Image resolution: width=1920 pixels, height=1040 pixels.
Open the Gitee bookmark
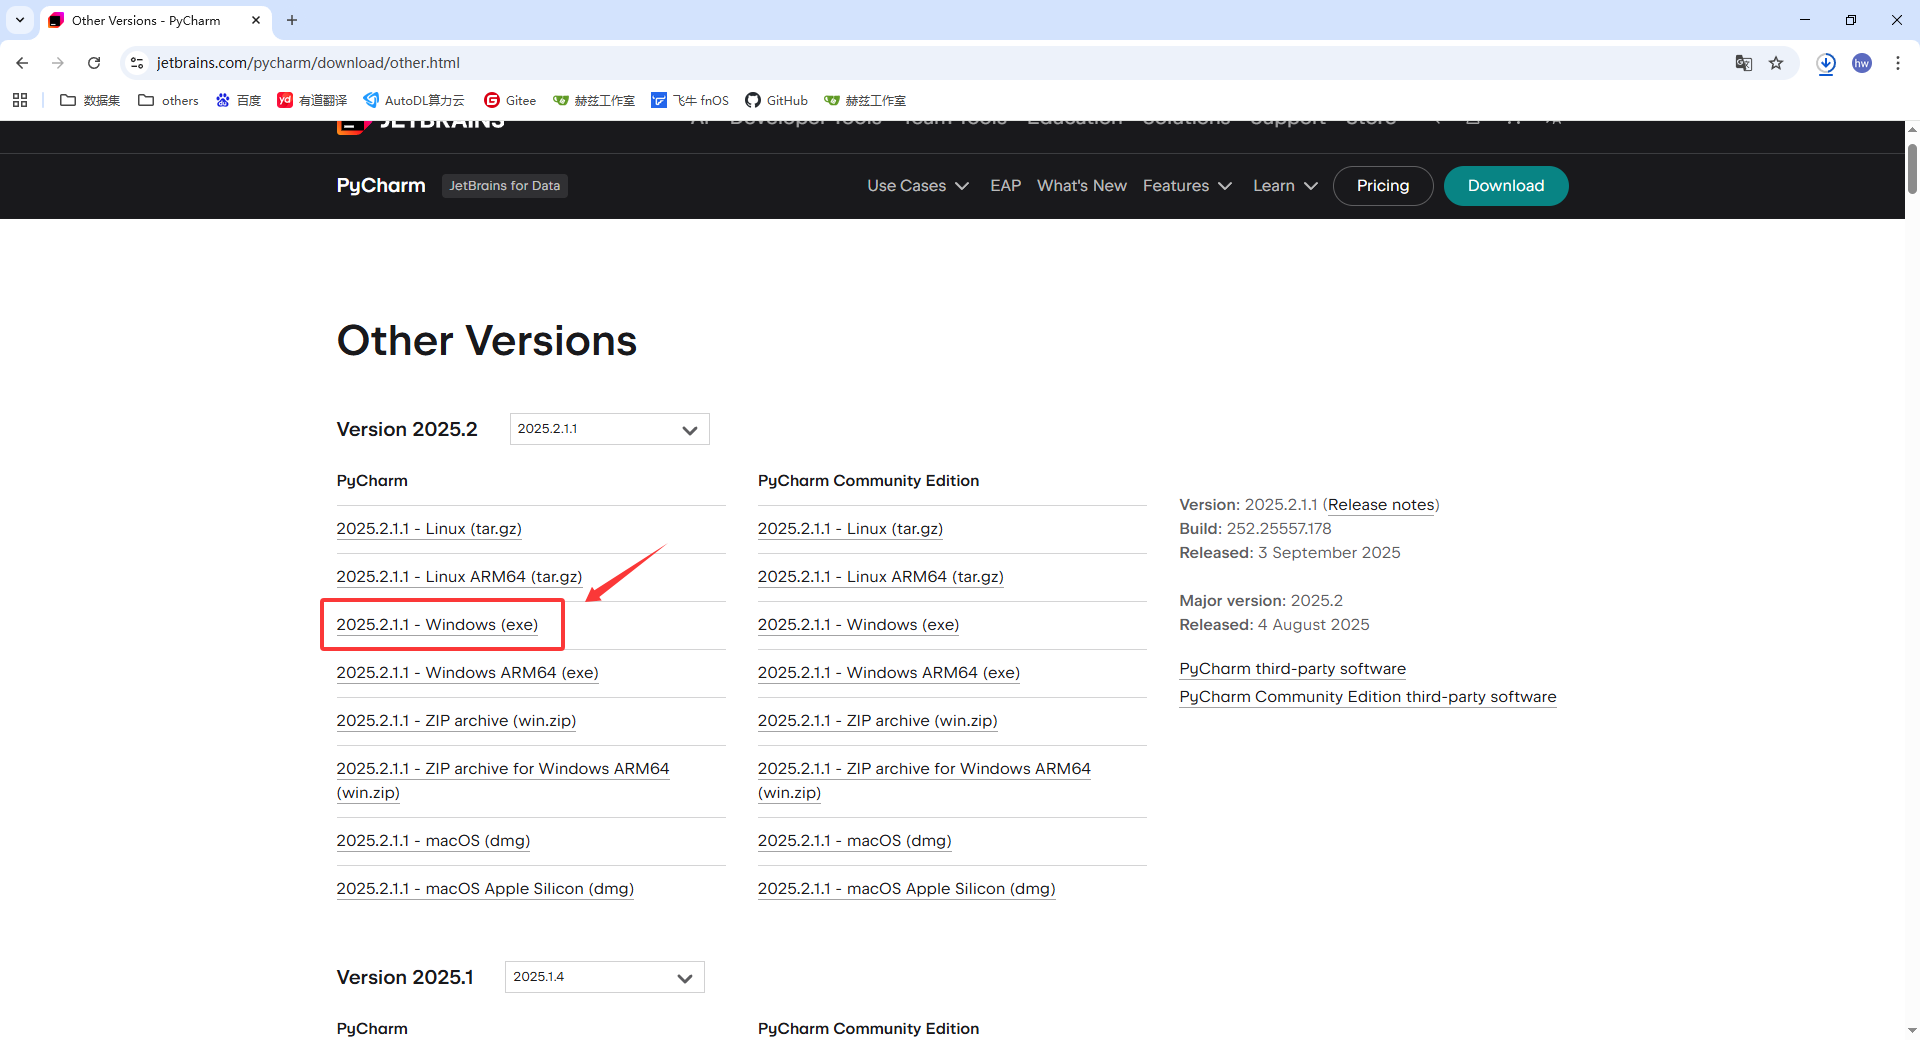coord(510,100)
